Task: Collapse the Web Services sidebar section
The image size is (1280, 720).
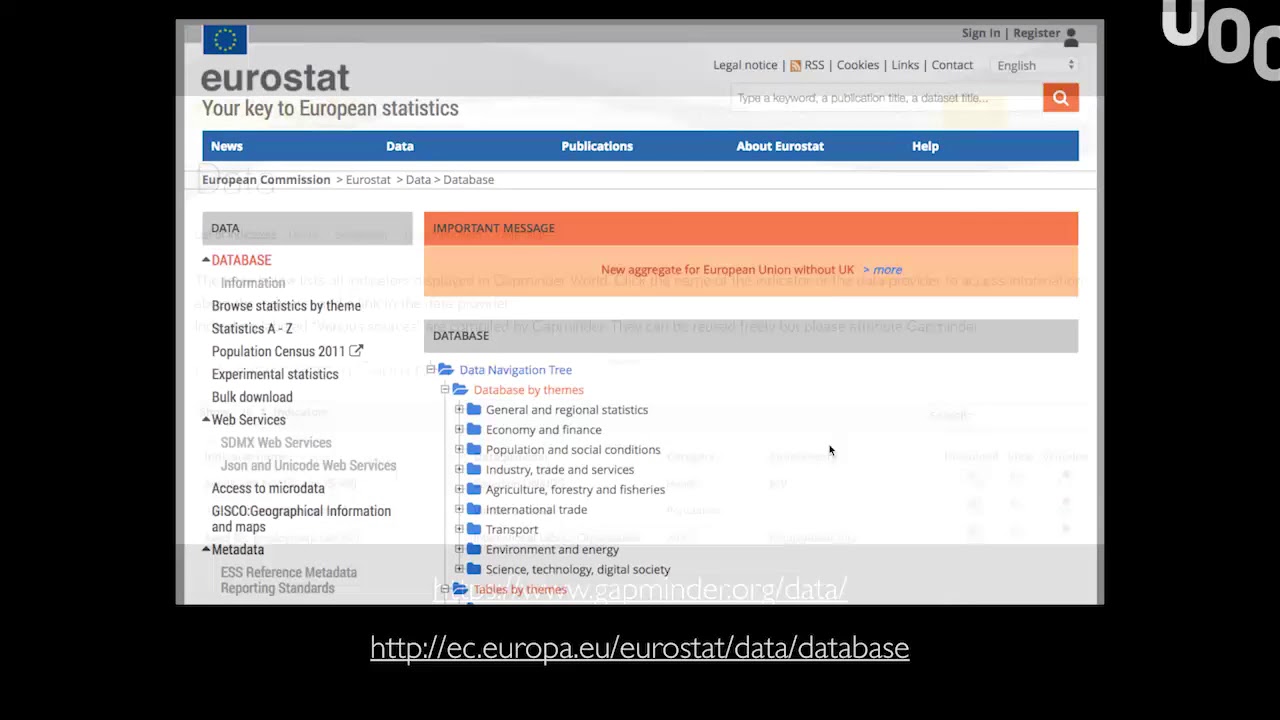Action: [206, 420]
